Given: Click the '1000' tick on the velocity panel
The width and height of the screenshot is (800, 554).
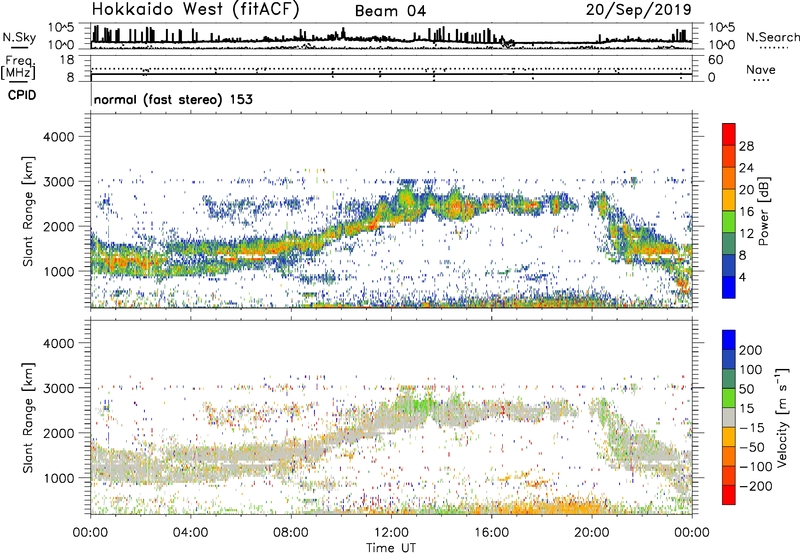Looking at the screenshot, I should 59,478.
